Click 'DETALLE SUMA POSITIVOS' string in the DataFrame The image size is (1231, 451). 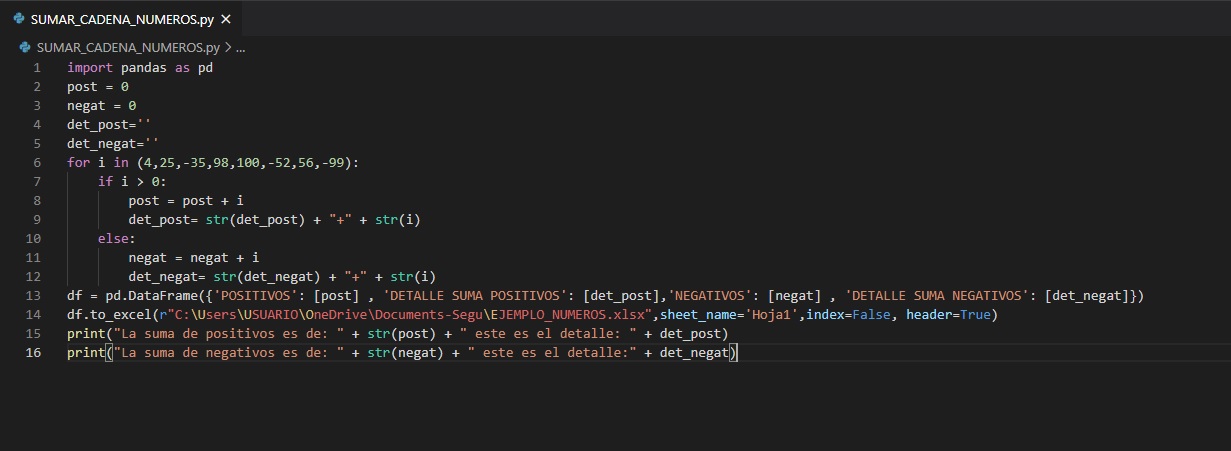coord(477,295)
